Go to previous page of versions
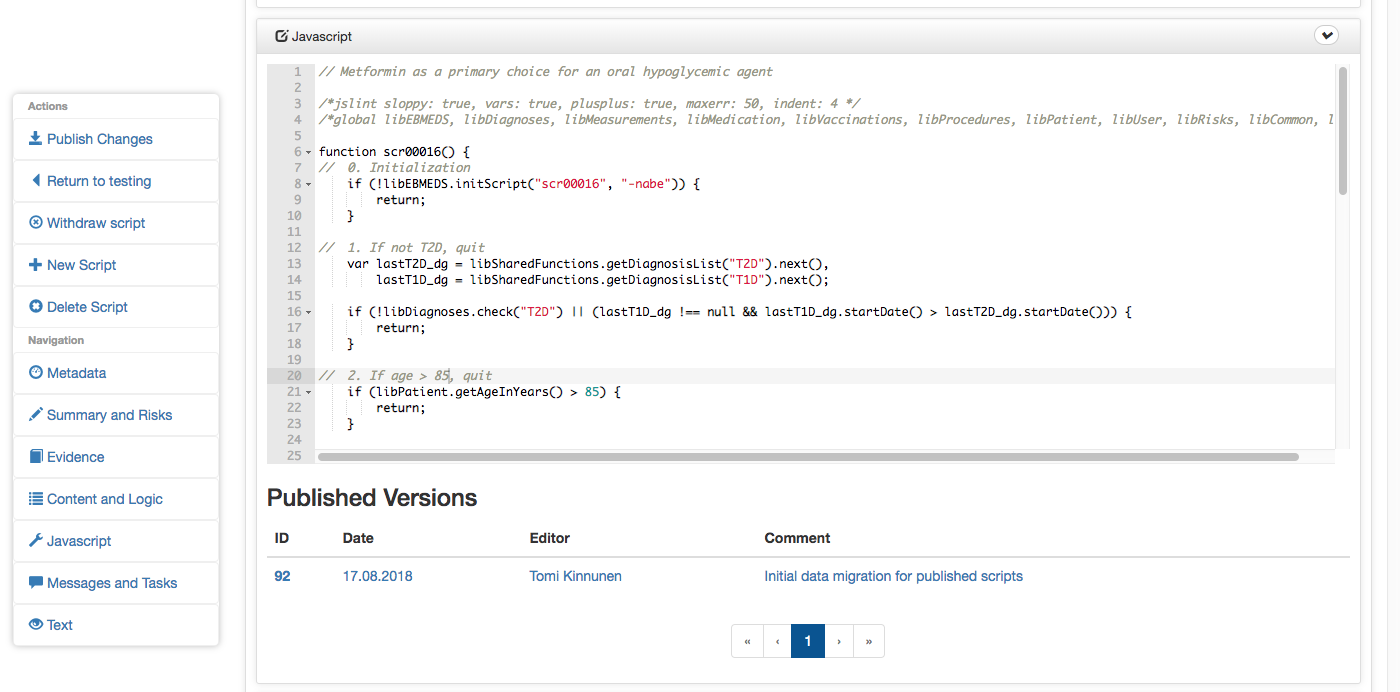Viewport: 1400px width, 692px height. (777, 641)
